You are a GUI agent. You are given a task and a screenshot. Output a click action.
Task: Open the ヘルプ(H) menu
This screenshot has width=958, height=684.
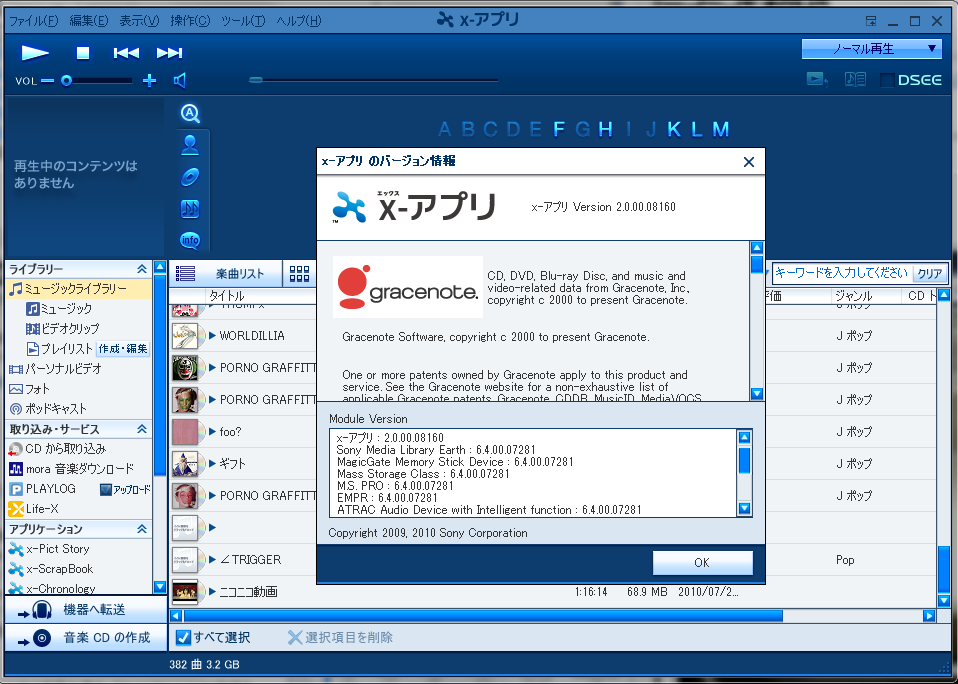(299, 21)
